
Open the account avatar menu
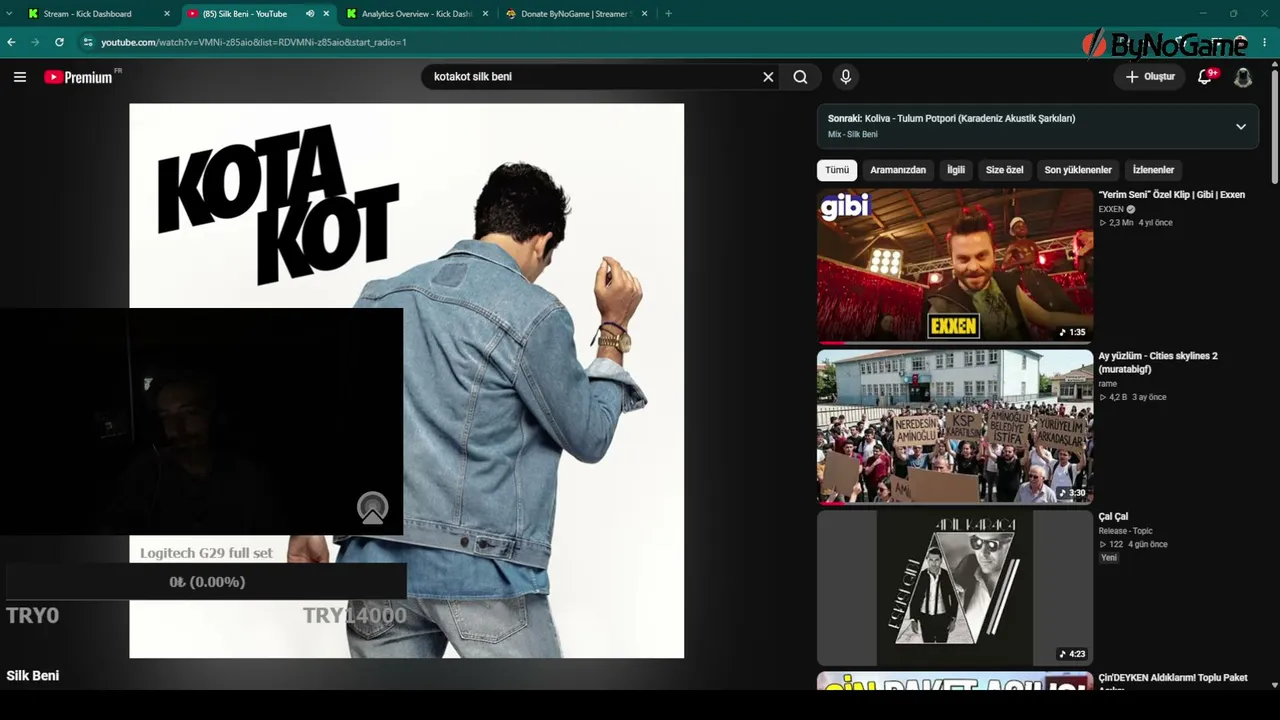pyautogui.click(x=1243, y=77)
